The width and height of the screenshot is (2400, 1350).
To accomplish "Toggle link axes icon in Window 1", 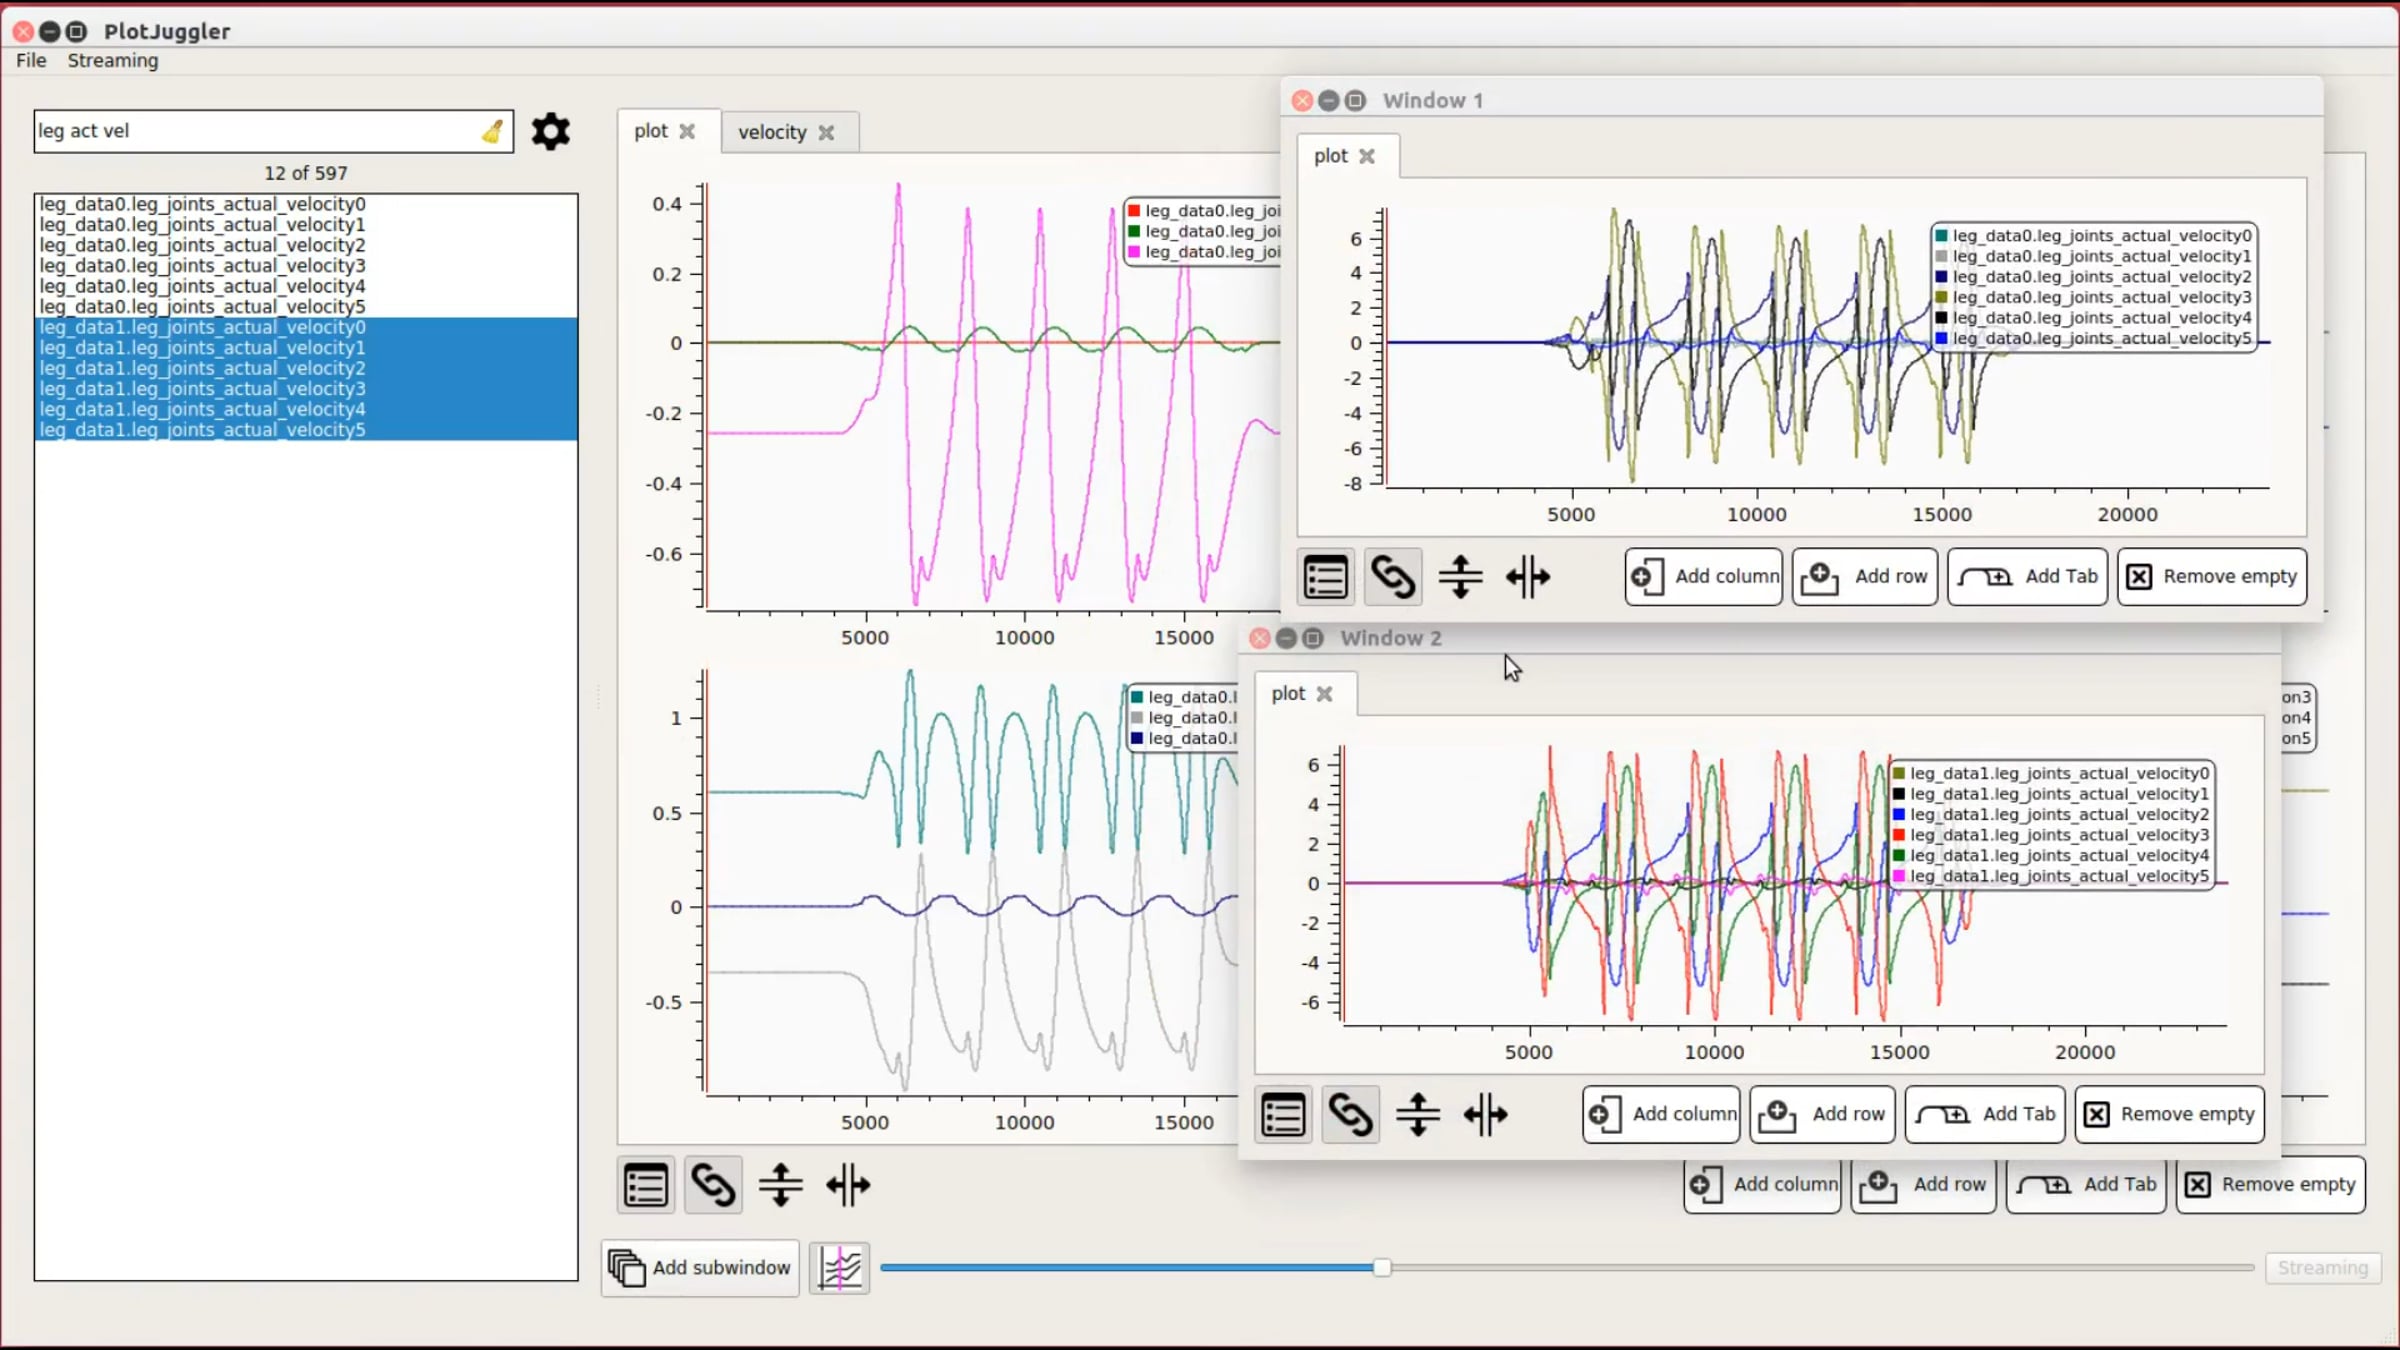I will point(1393,577).
